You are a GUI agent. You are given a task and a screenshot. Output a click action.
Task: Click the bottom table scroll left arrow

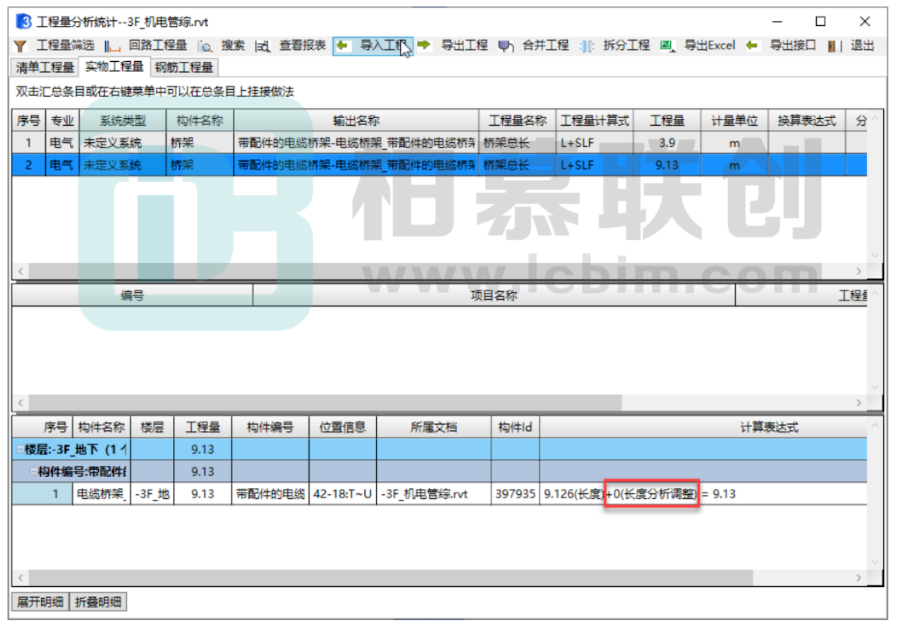click(x=21, y=578)
